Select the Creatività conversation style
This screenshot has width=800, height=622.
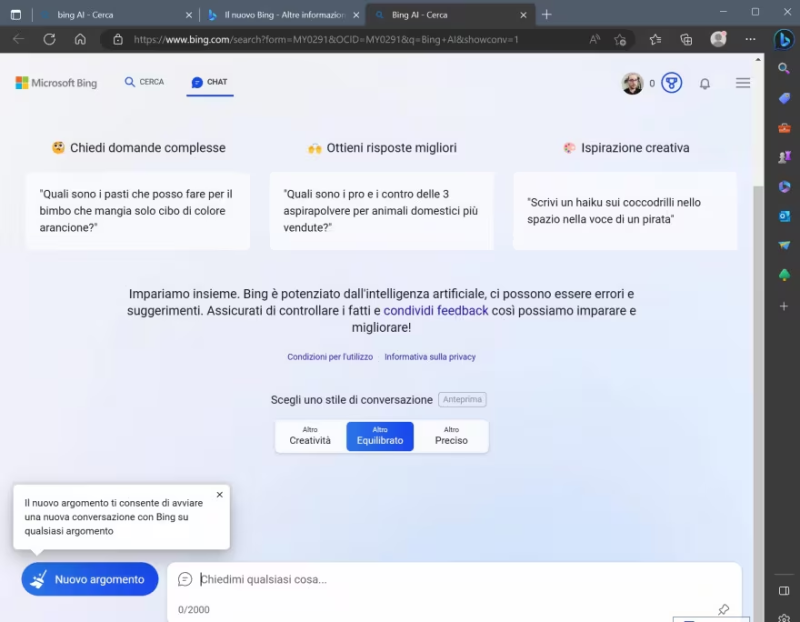point(310,436)
